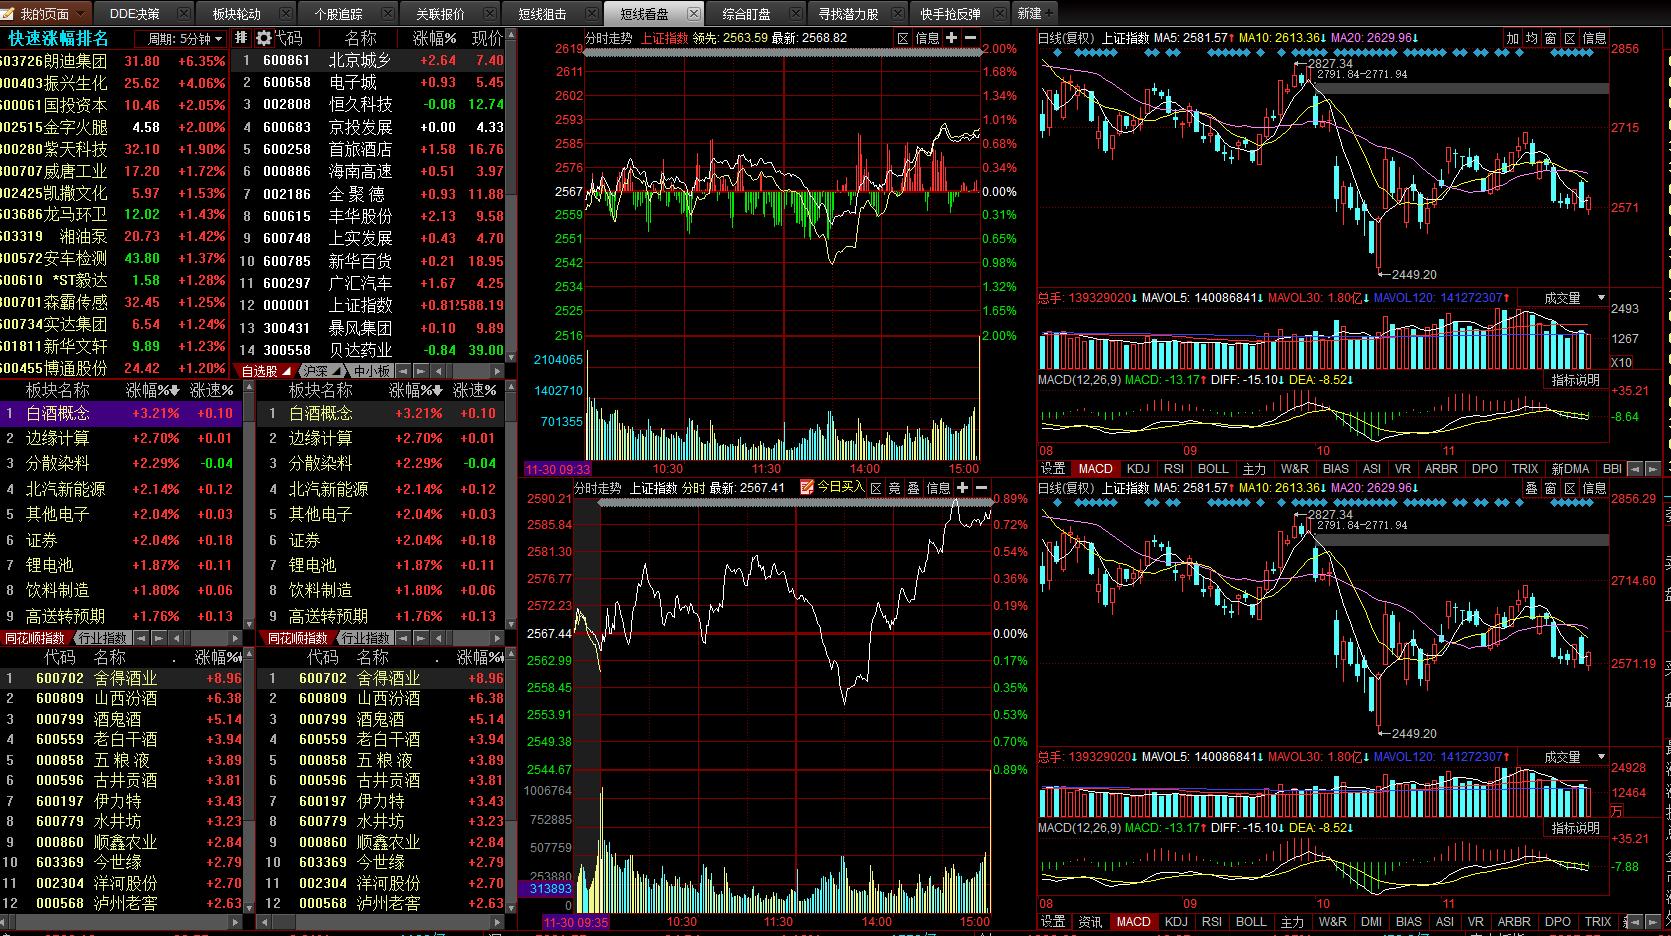Image resolution: width=1671 pixels, height=936 pixels.
Task: Toggle 叠 overlay on bottom intraday chart
Action: (914, 488)
